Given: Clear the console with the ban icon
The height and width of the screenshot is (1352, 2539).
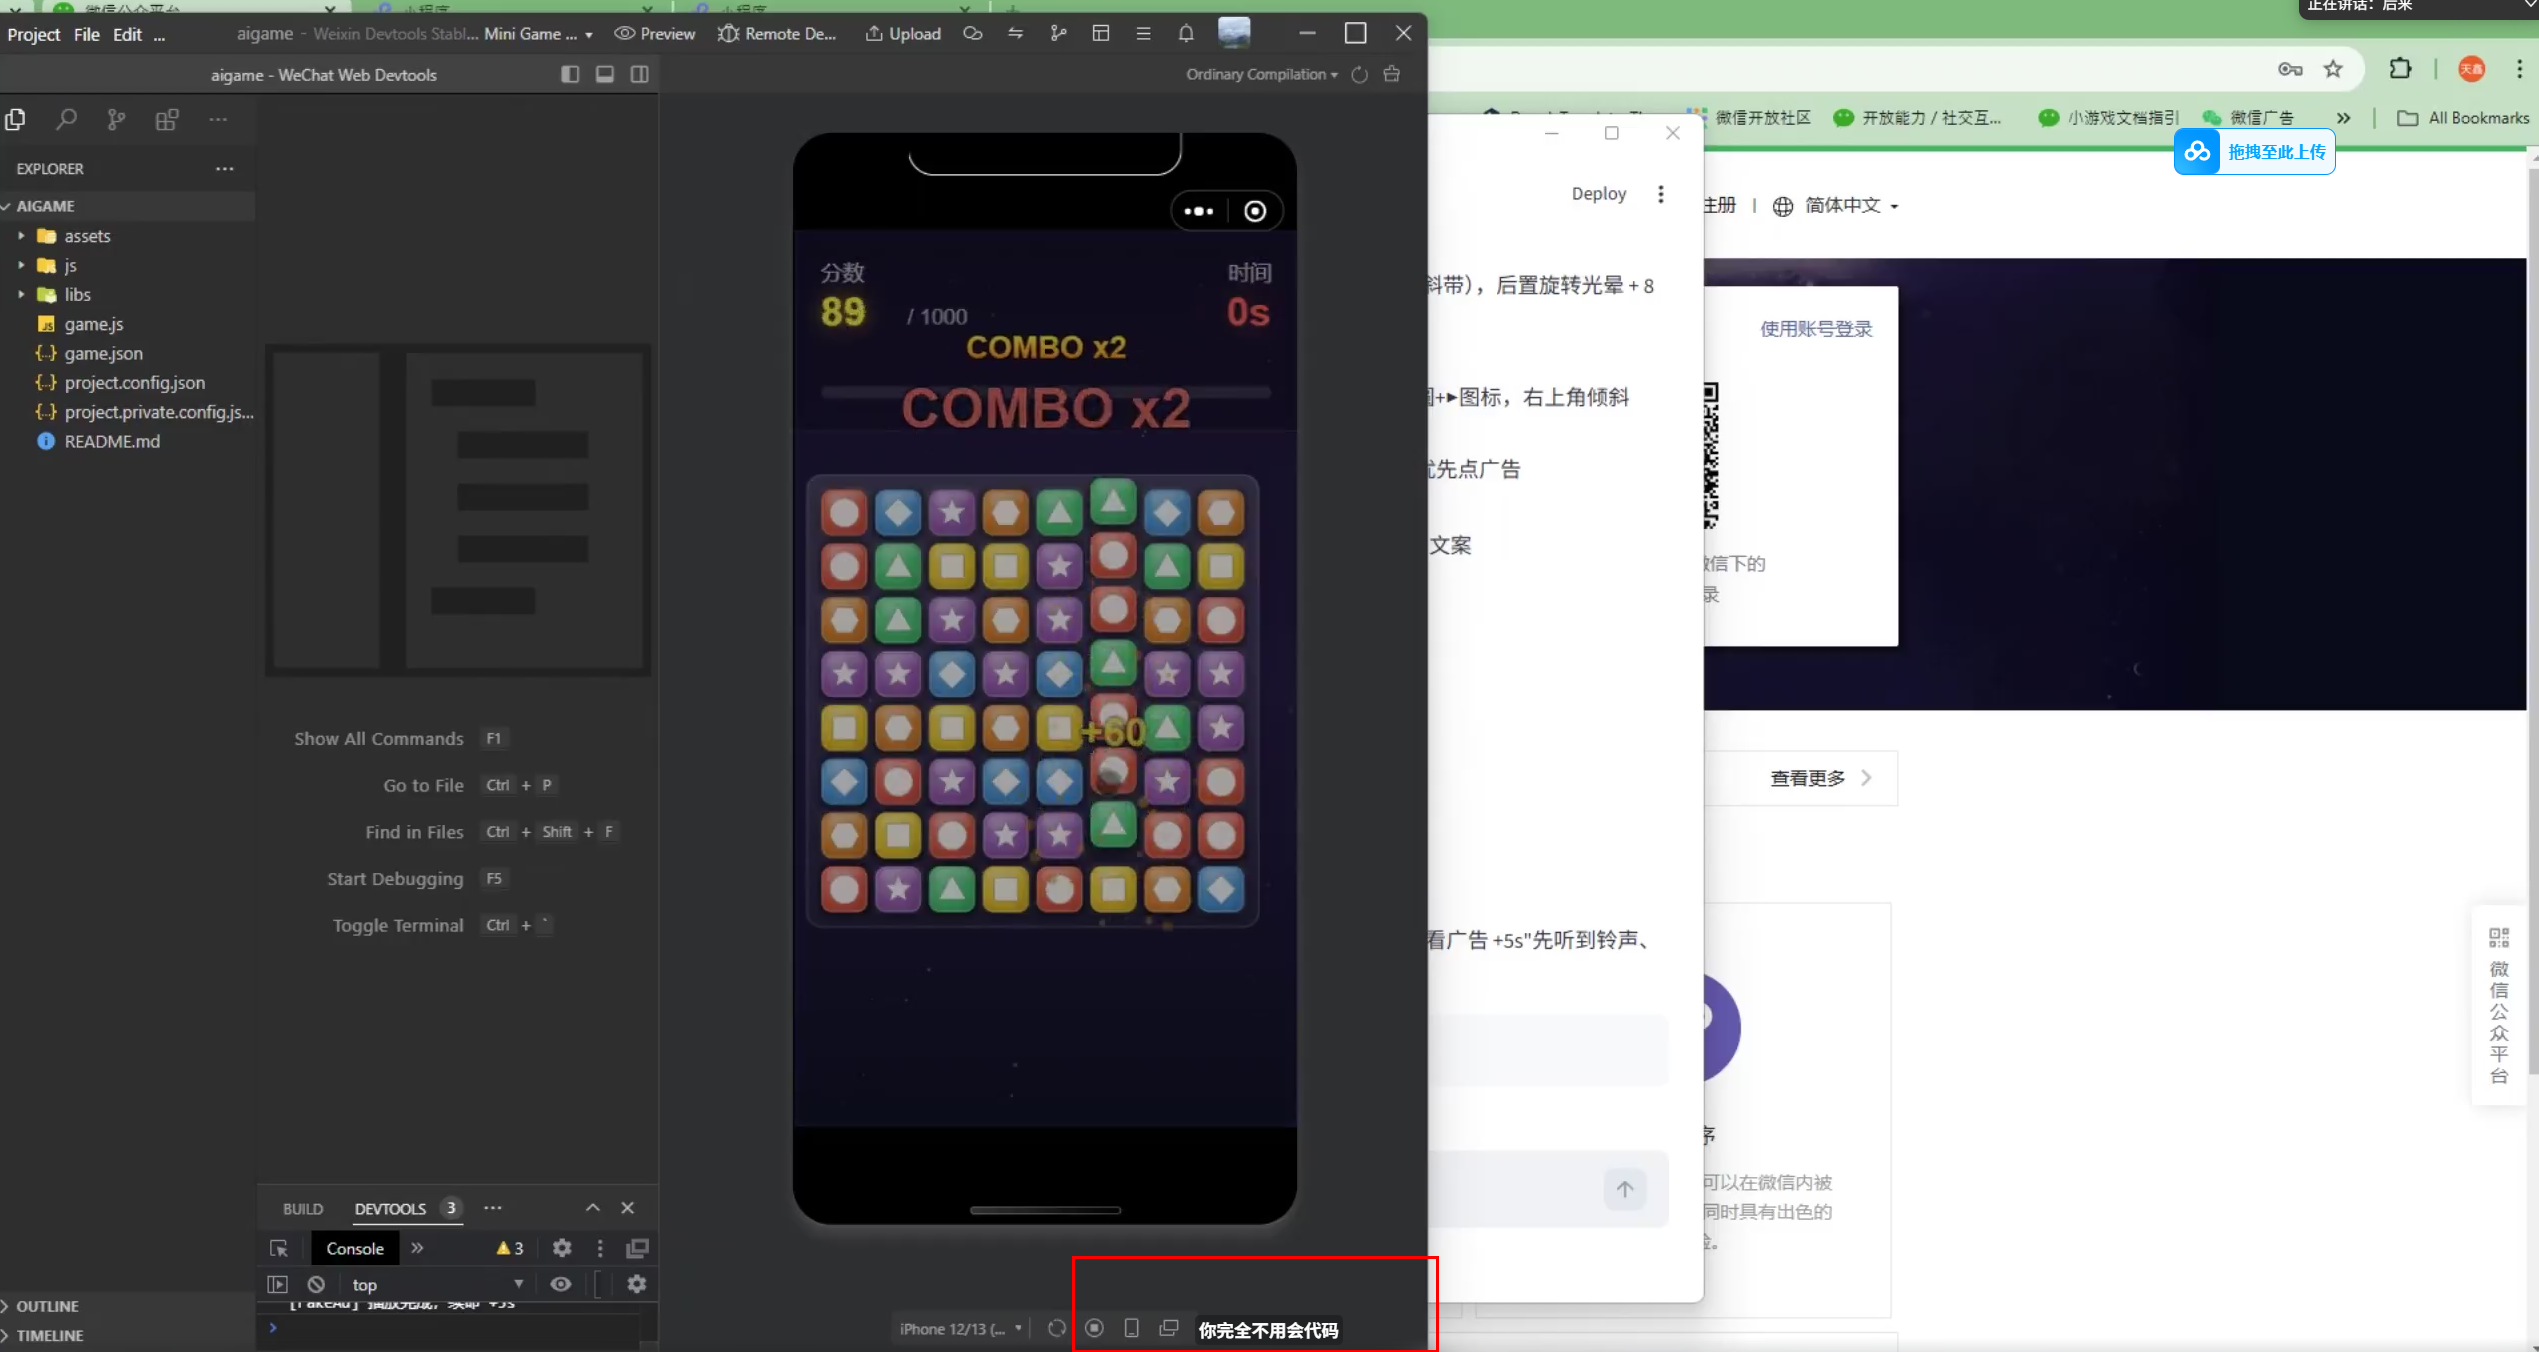Looking at the screenshot, I should [x=316, y=1284].
